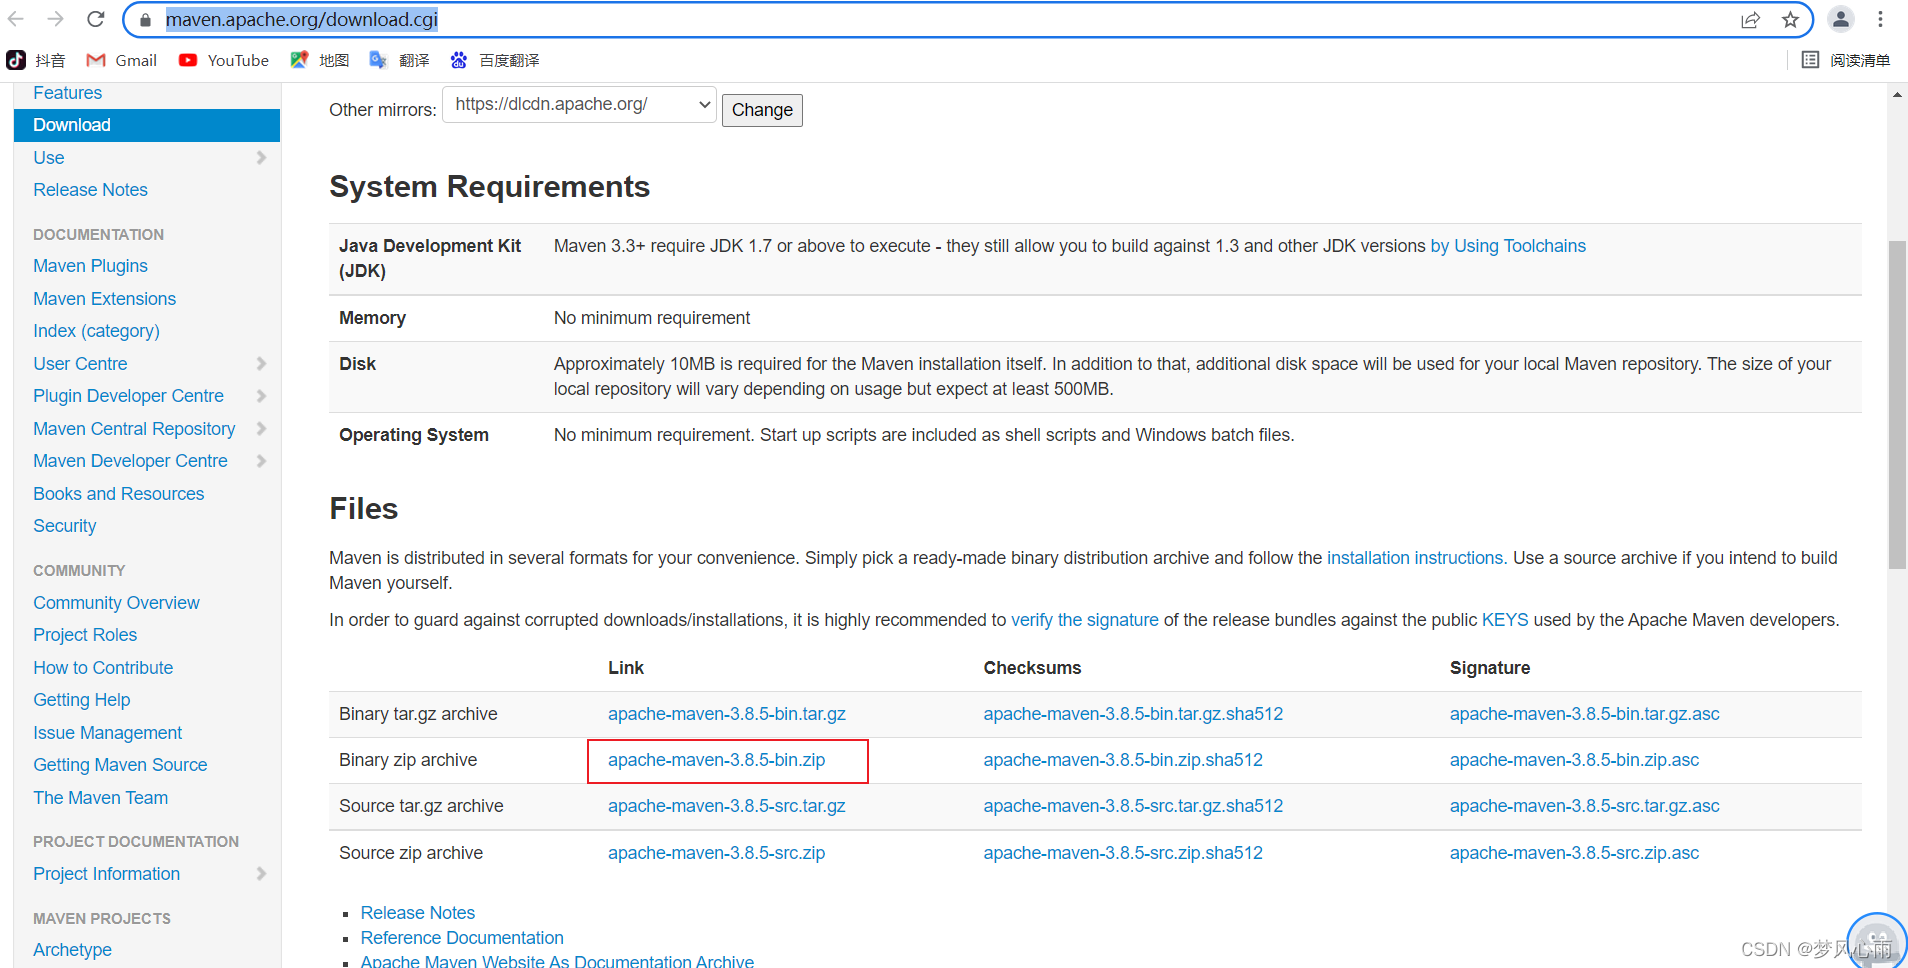The image size is (1908, 968).
Task: Expand the Use submenu arrow
Action: click(x=261, y=158)
